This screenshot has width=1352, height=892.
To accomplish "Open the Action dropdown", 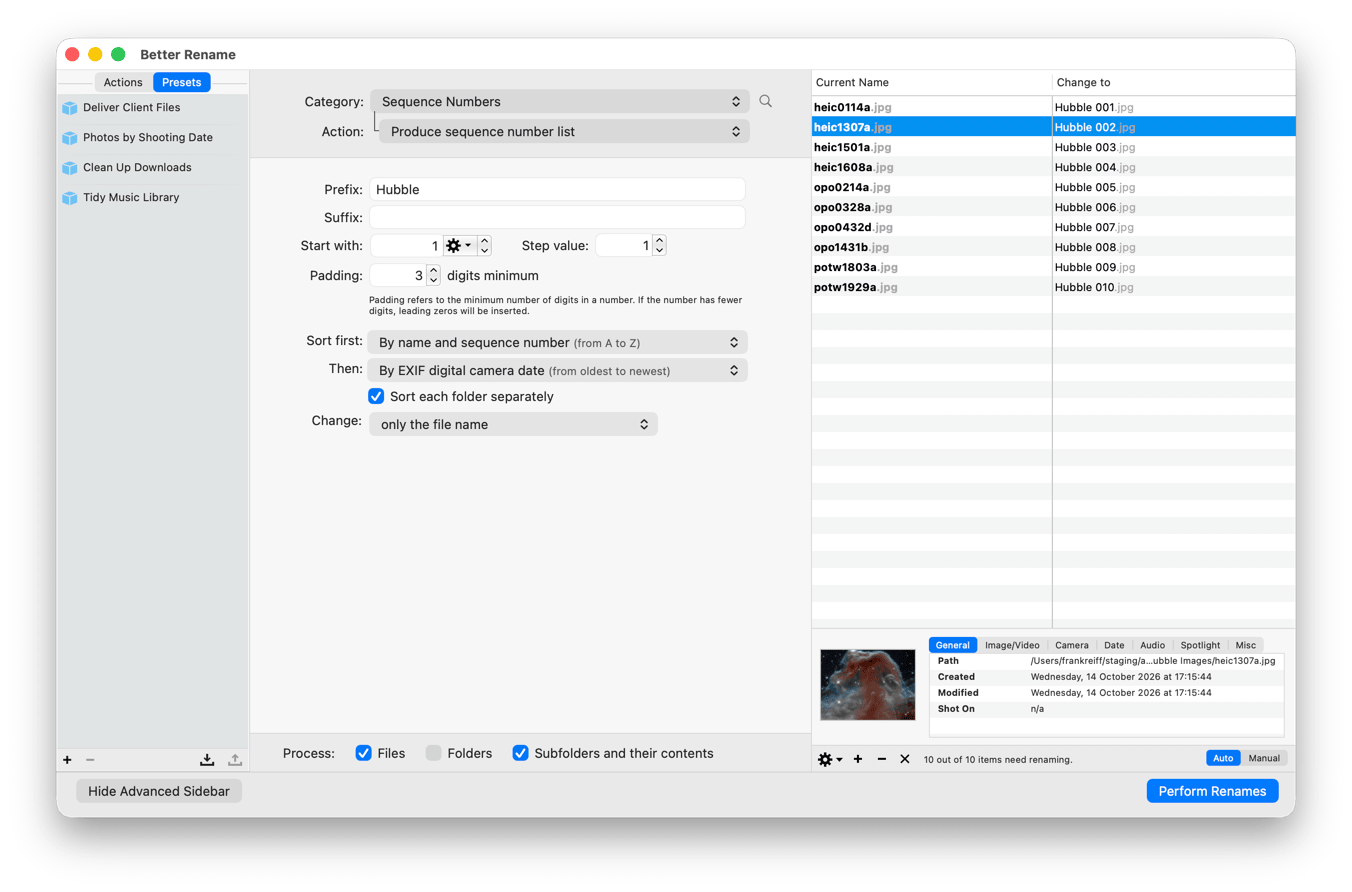I will 564,131.
